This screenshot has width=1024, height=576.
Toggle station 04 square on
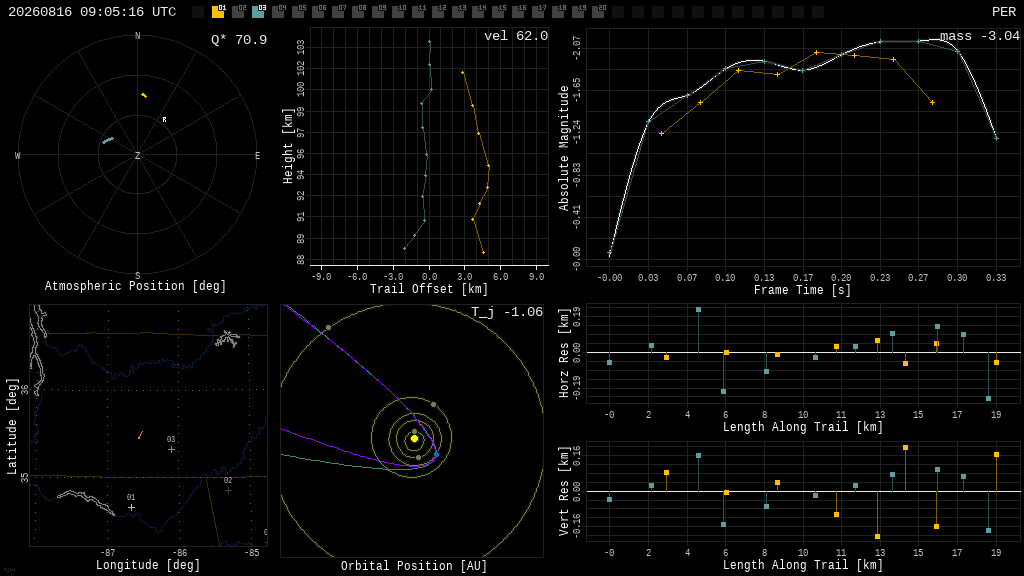tap(278, 12)
